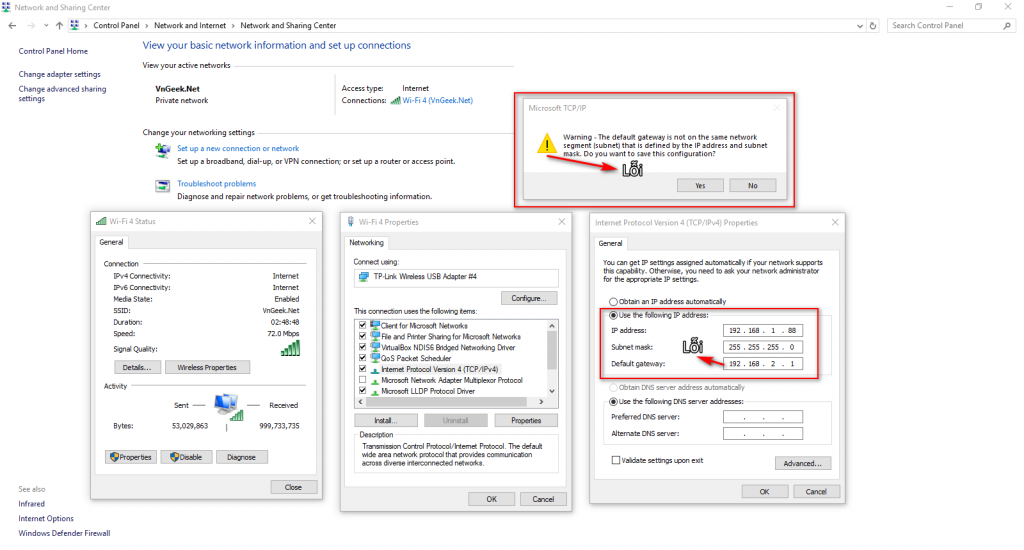
Task: Click the Wi-Fi signal icon beside Connections
Action: tap(395, 101)
